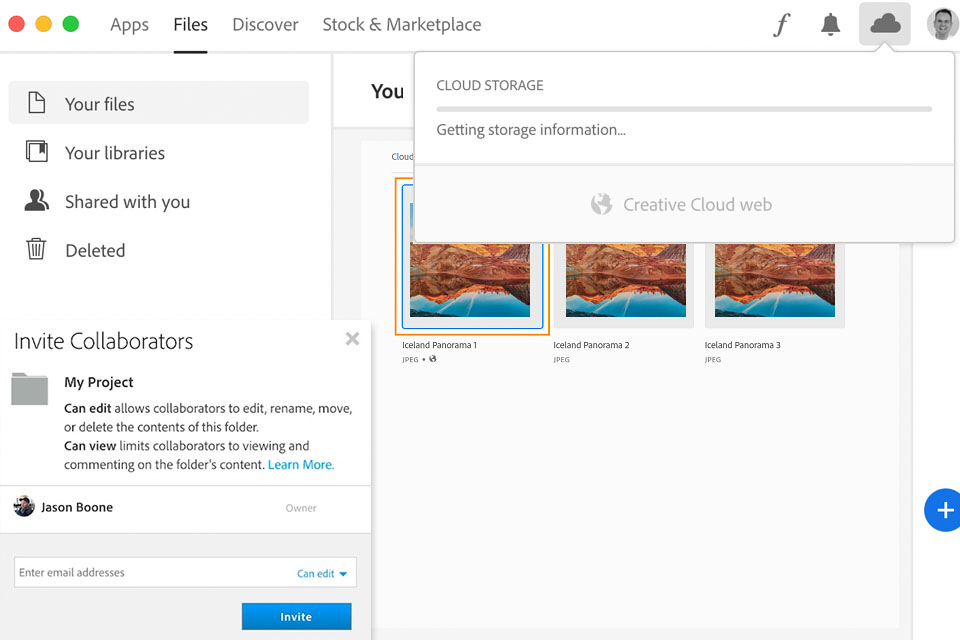Open the Deleted trash section

[94, 250]
